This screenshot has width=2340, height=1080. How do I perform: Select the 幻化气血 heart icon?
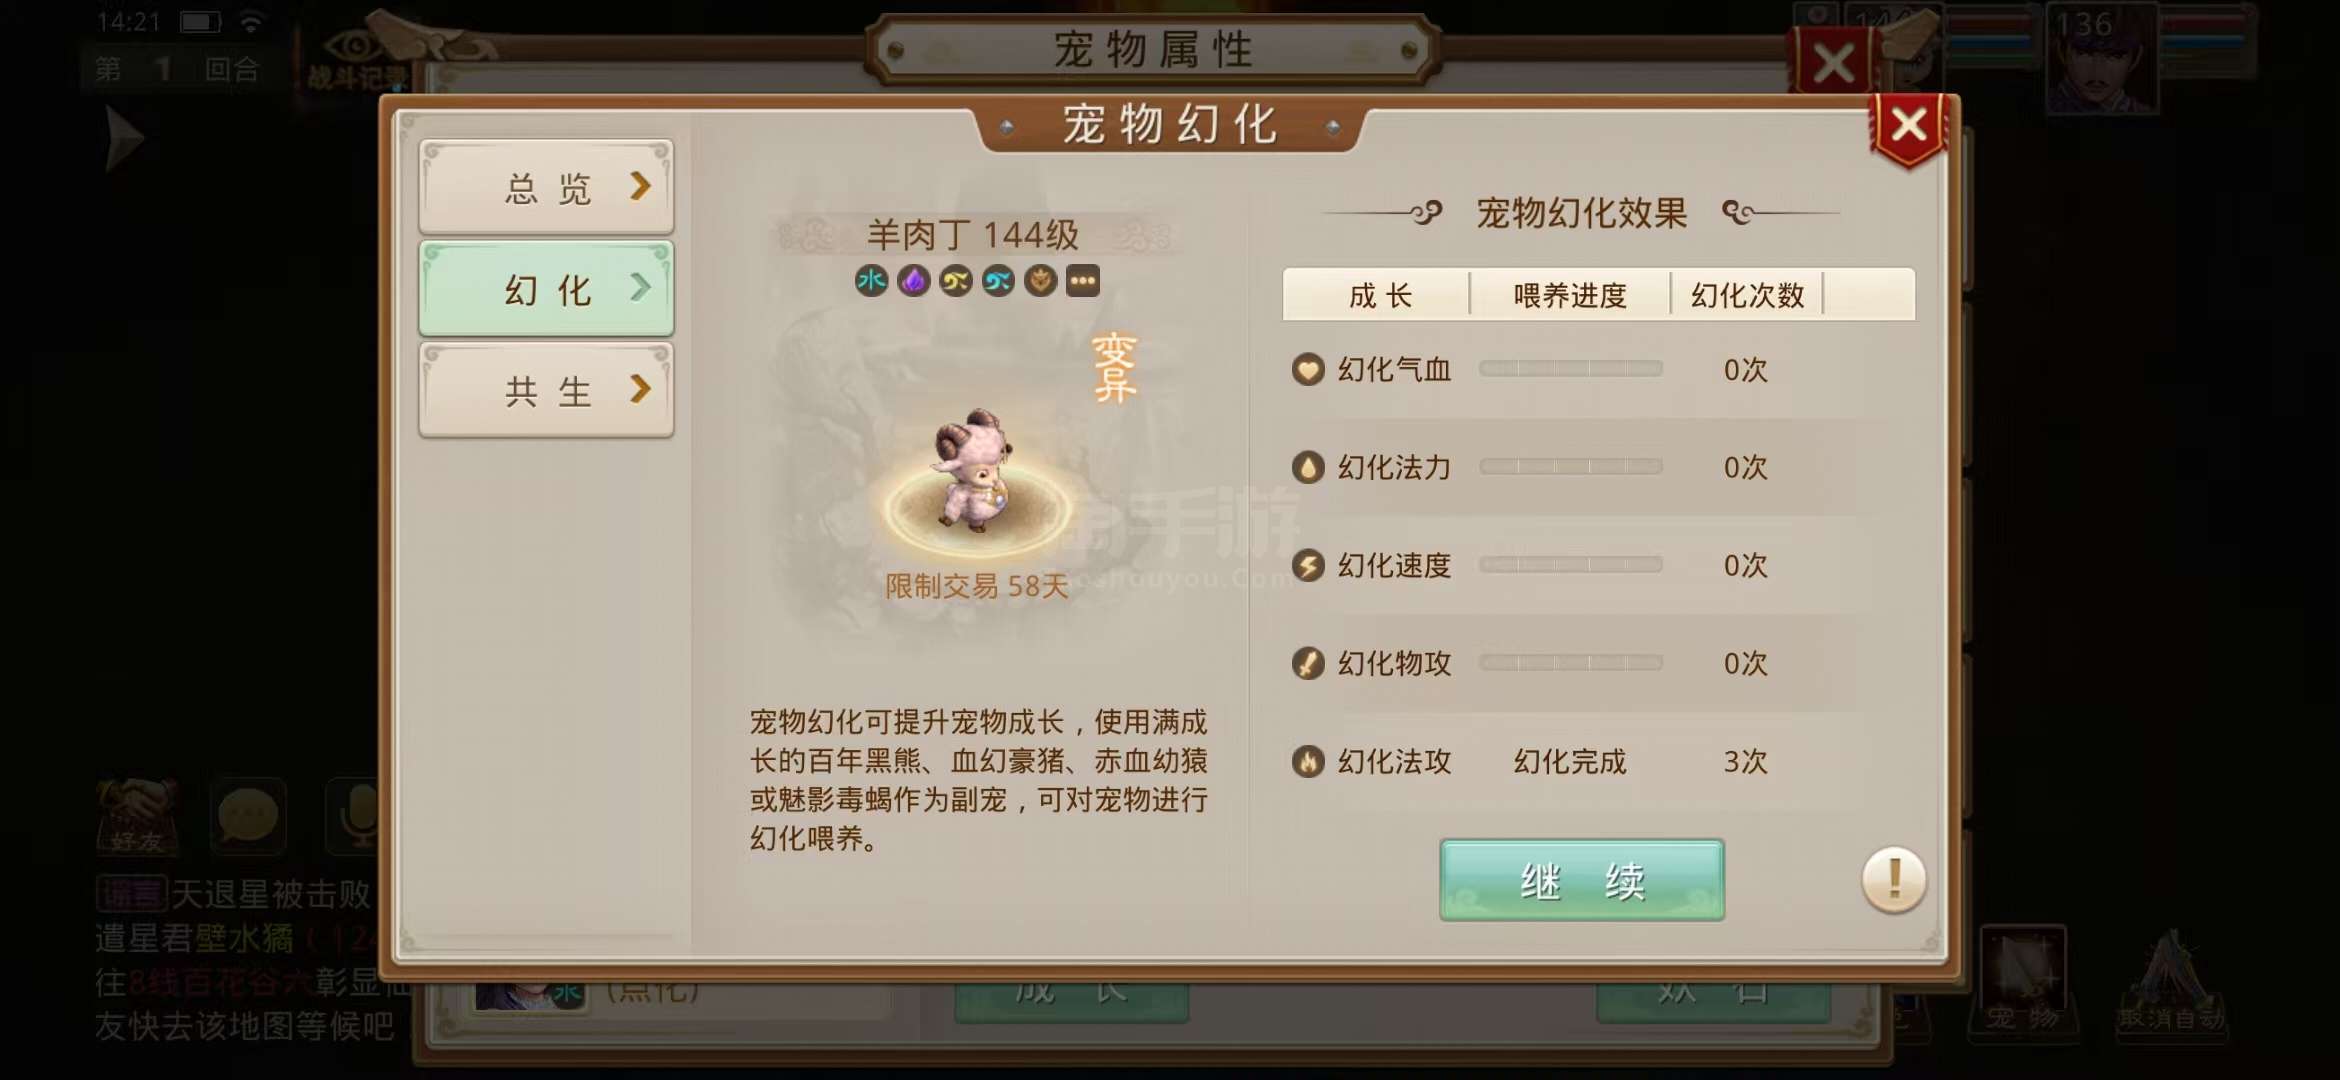click(1307, 370)
